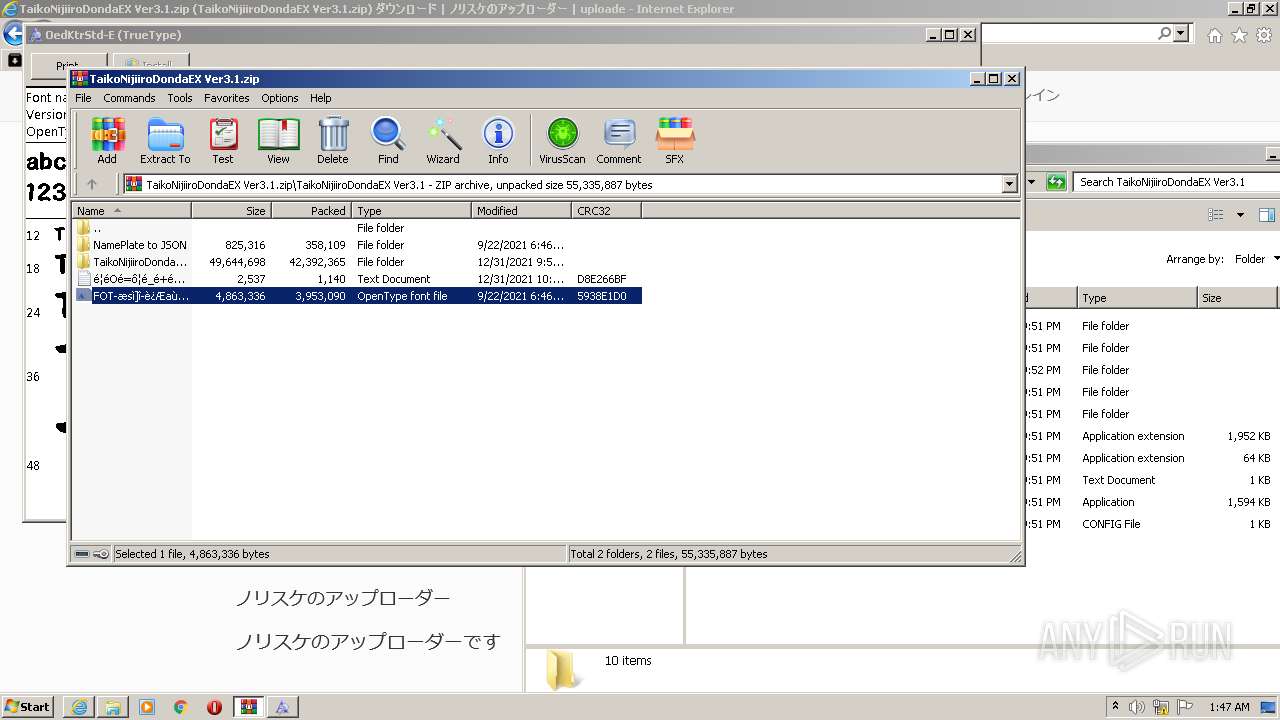Image resolution: width=1280 pixels, height=720 pixels.
Task: Select the TaikoNijiiroDonda... folder row
Action: [x=357, y=262]
